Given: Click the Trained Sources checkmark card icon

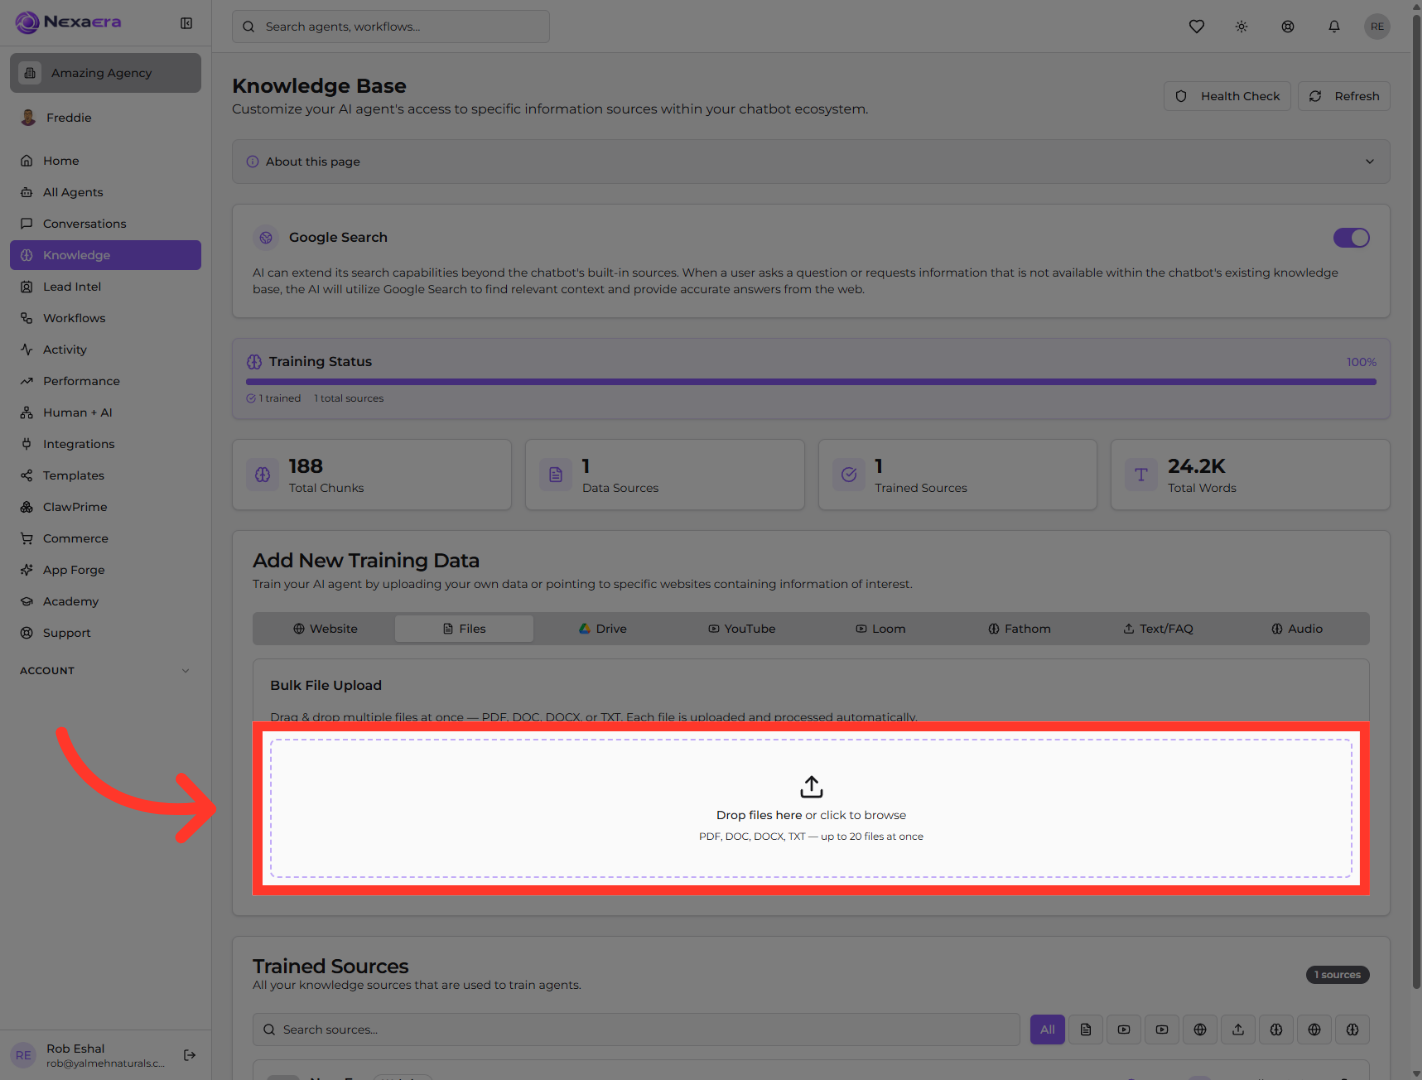Looking at the screenshot, I should (849, 475).
